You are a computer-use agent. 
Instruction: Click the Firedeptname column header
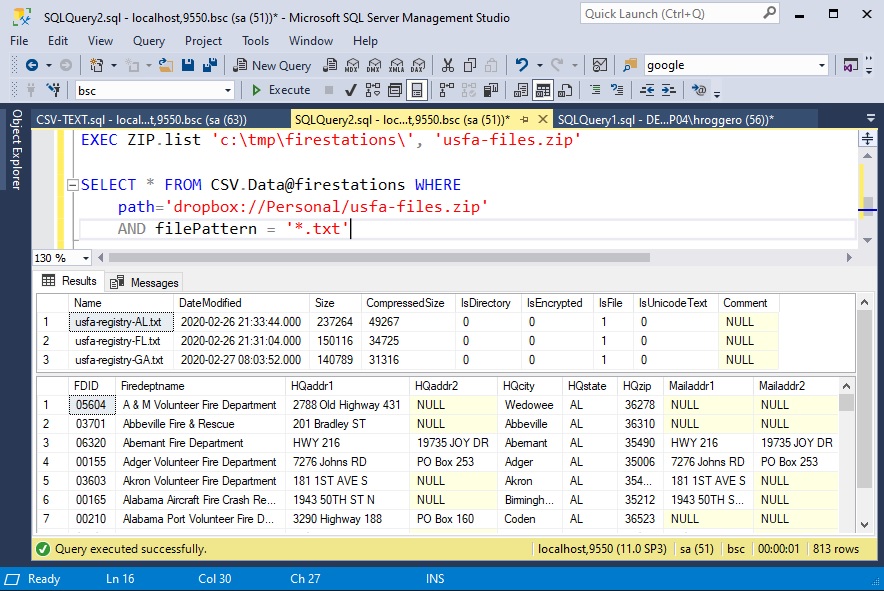point(200,386)
